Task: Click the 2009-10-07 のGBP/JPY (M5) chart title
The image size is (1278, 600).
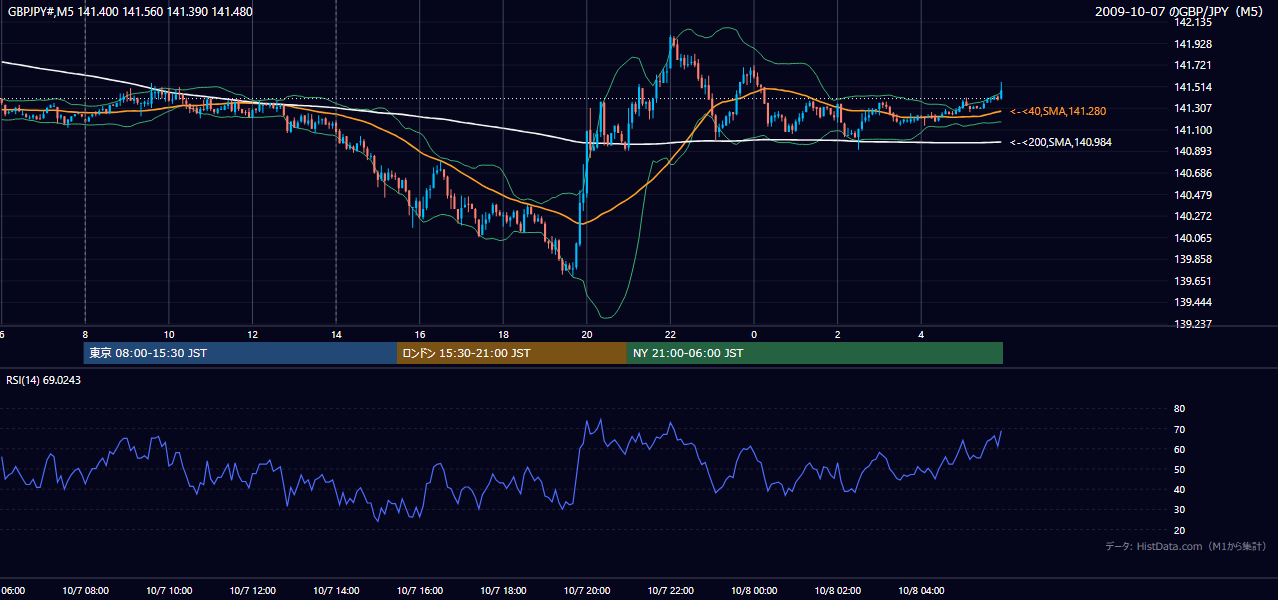Action: (1181, 11)
